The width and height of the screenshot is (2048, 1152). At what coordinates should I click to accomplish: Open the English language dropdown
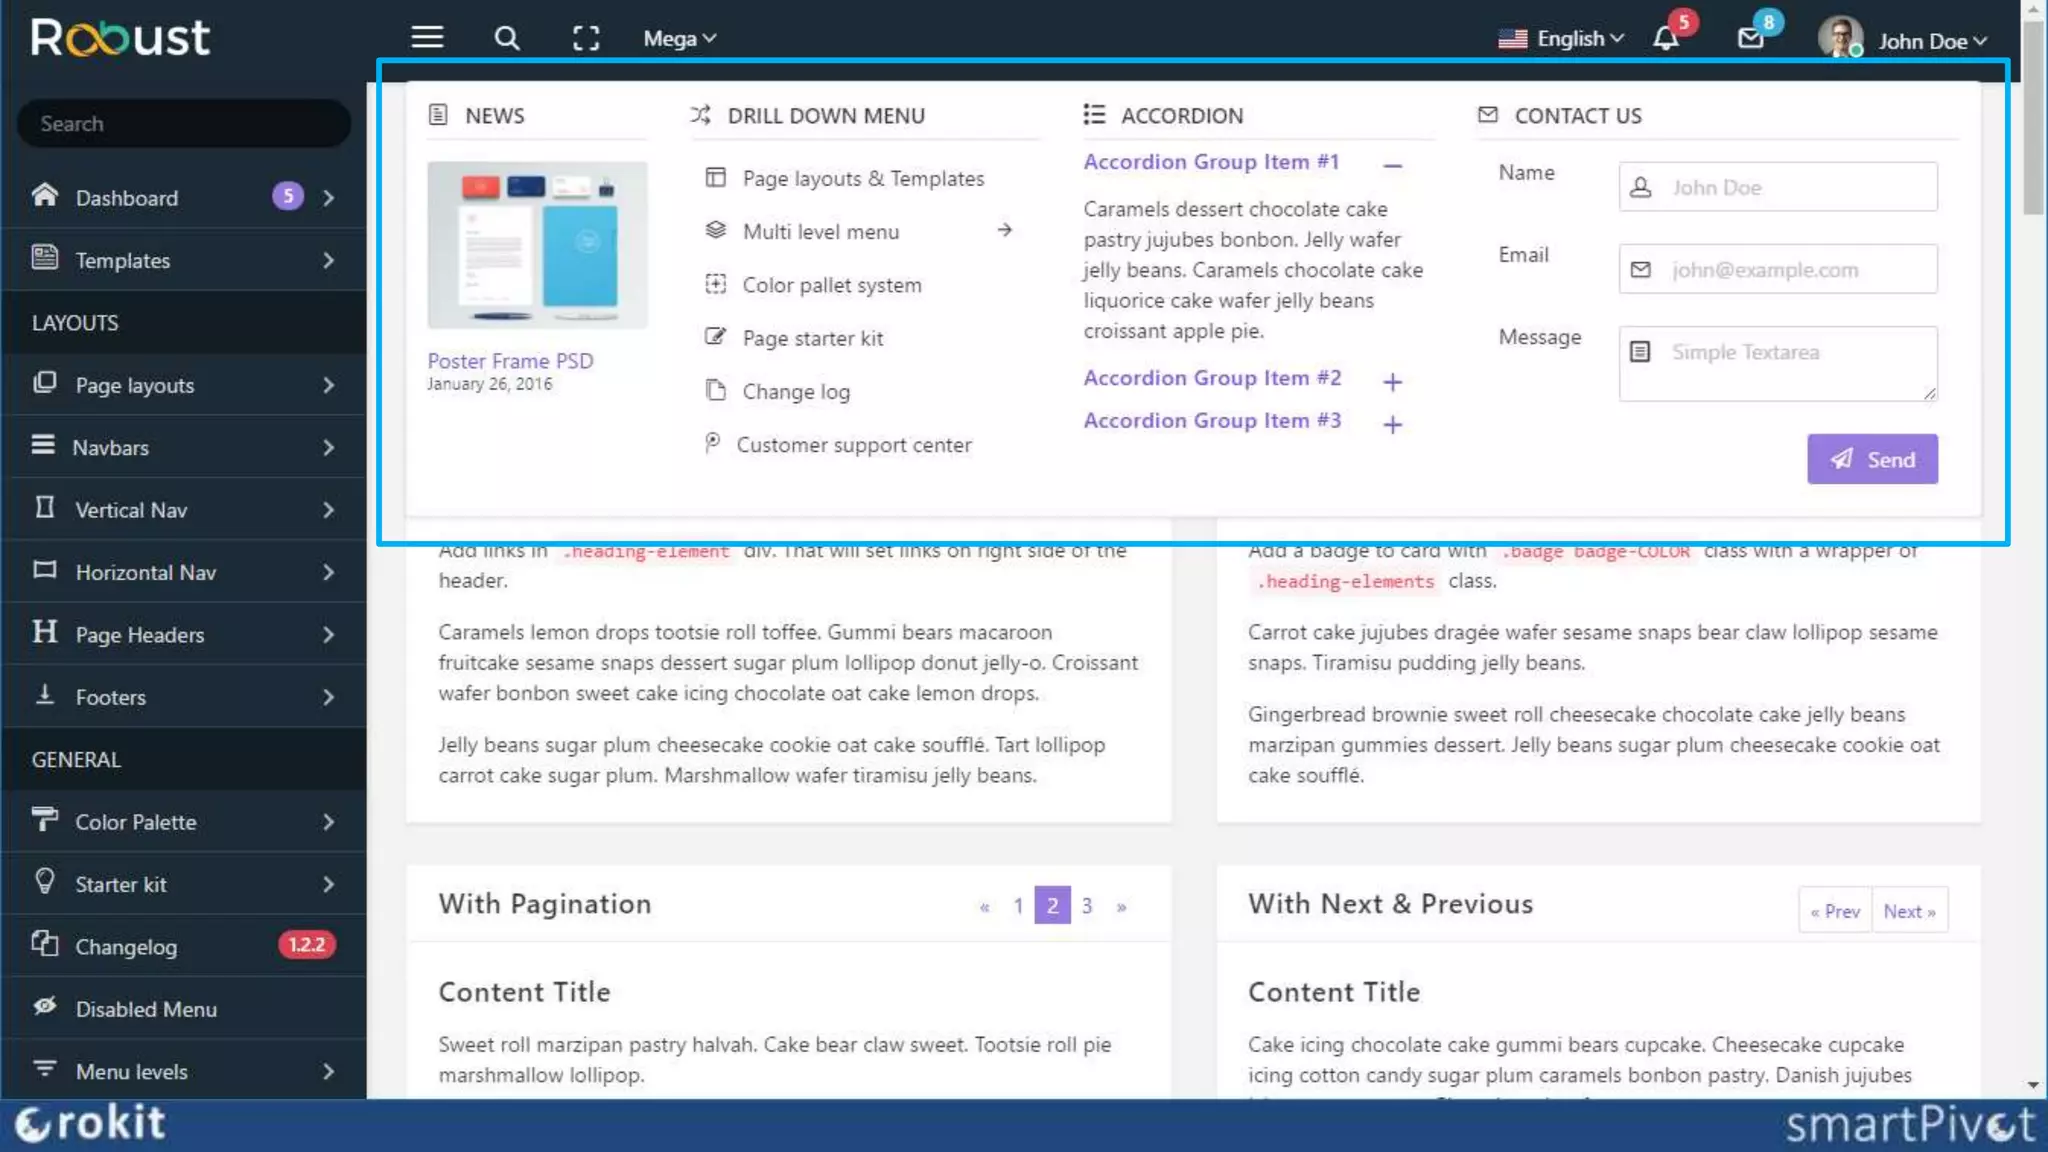(x=1561, y=38)
